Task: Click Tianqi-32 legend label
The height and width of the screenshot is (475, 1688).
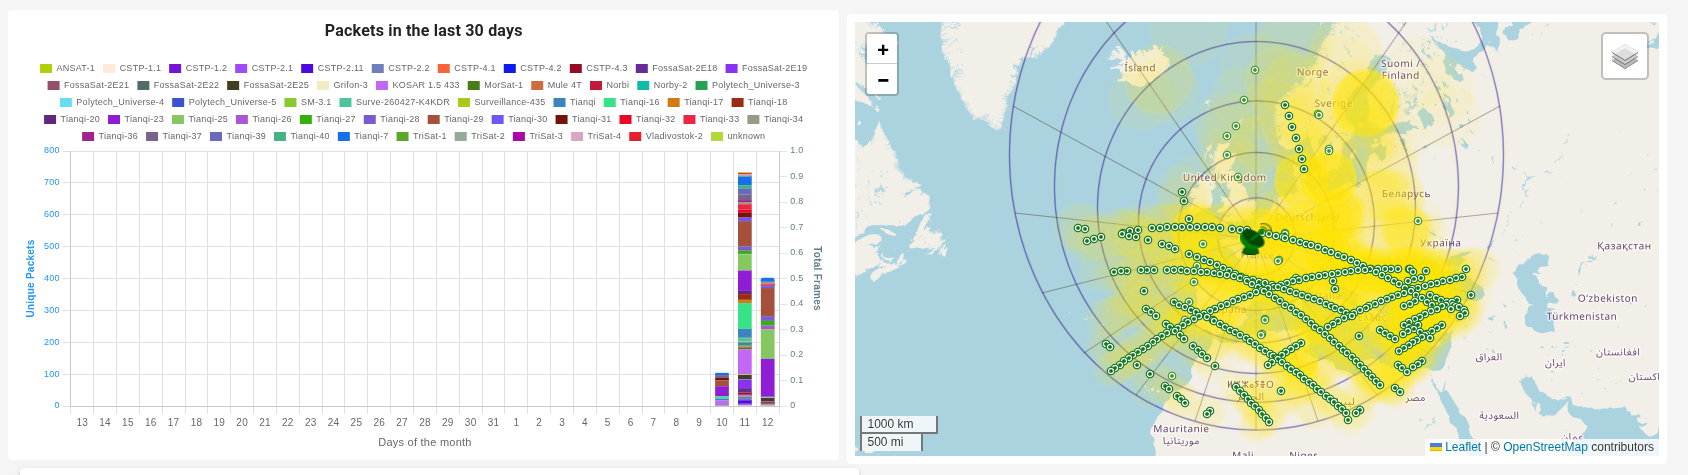Action: click(x=656, y=119)
